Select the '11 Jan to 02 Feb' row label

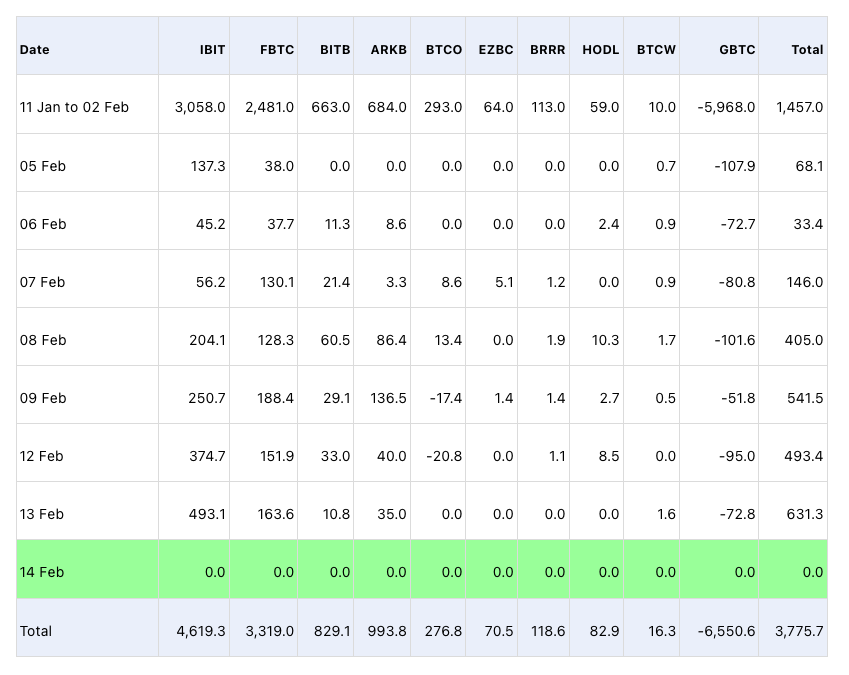tap(74, 107)
